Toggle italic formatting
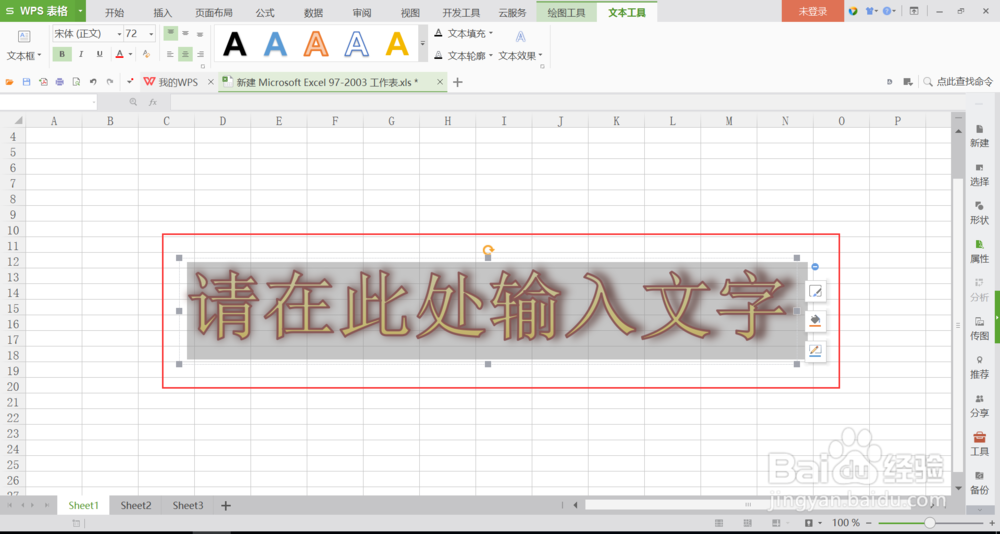The width and height of the screenshot is (1000, 534). [x=81, y=54]
